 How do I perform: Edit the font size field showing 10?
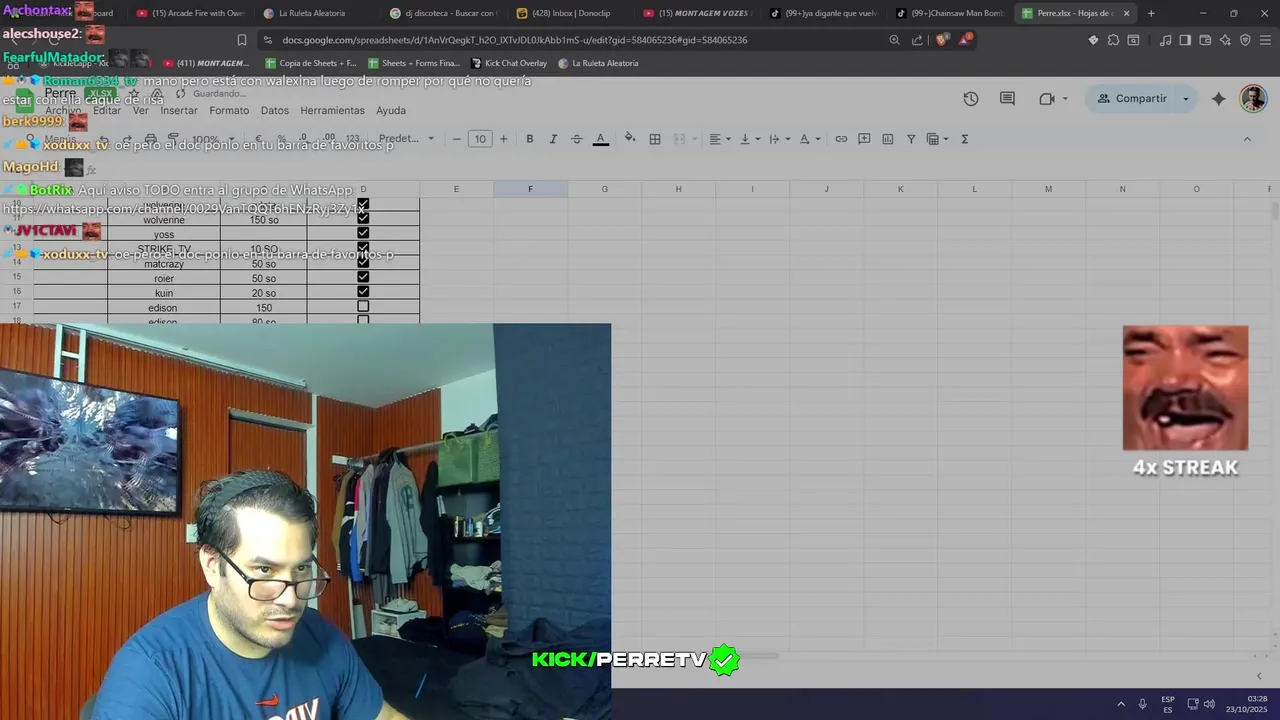click(x=480, y=139)
